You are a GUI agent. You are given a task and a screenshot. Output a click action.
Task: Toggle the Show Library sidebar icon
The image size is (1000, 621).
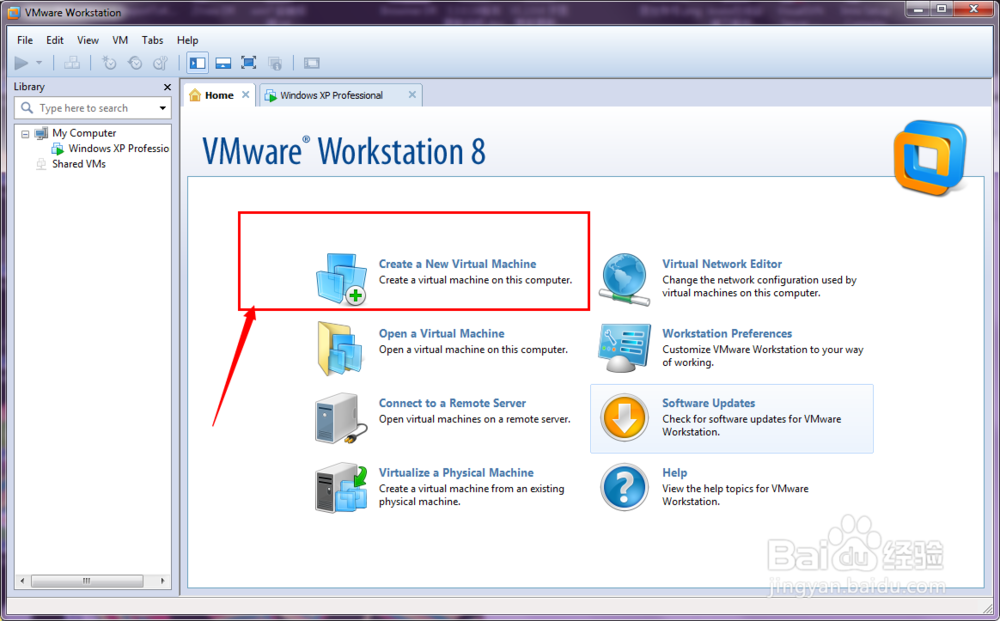click(x=198, y=62)
